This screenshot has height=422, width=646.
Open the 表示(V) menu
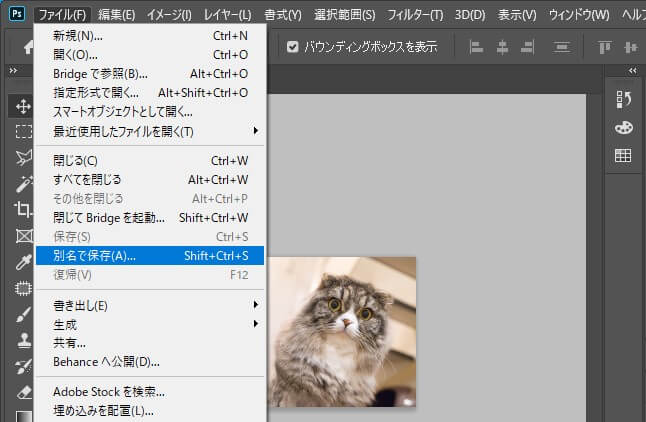click(x=517, y=15)
